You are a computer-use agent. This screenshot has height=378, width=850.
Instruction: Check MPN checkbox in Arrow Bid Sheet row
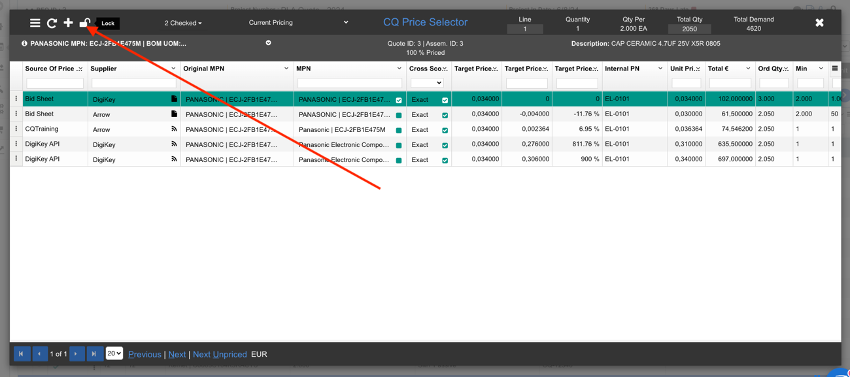tap(399, 115)
